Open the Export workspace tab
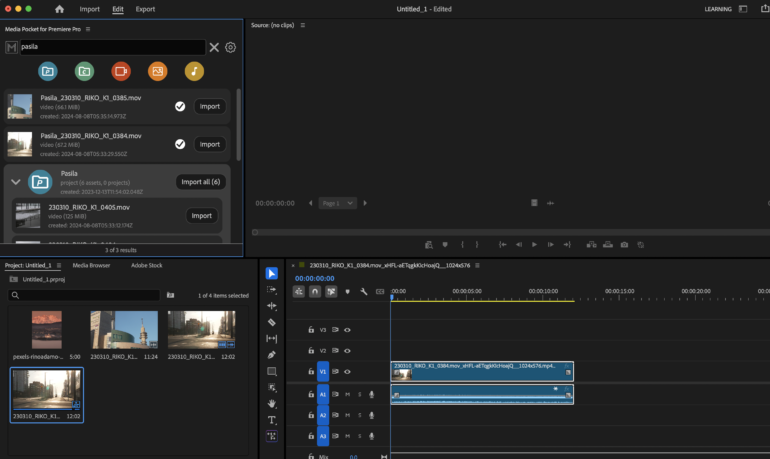Viewport: 770px width, 459px height. click(145, 9)
